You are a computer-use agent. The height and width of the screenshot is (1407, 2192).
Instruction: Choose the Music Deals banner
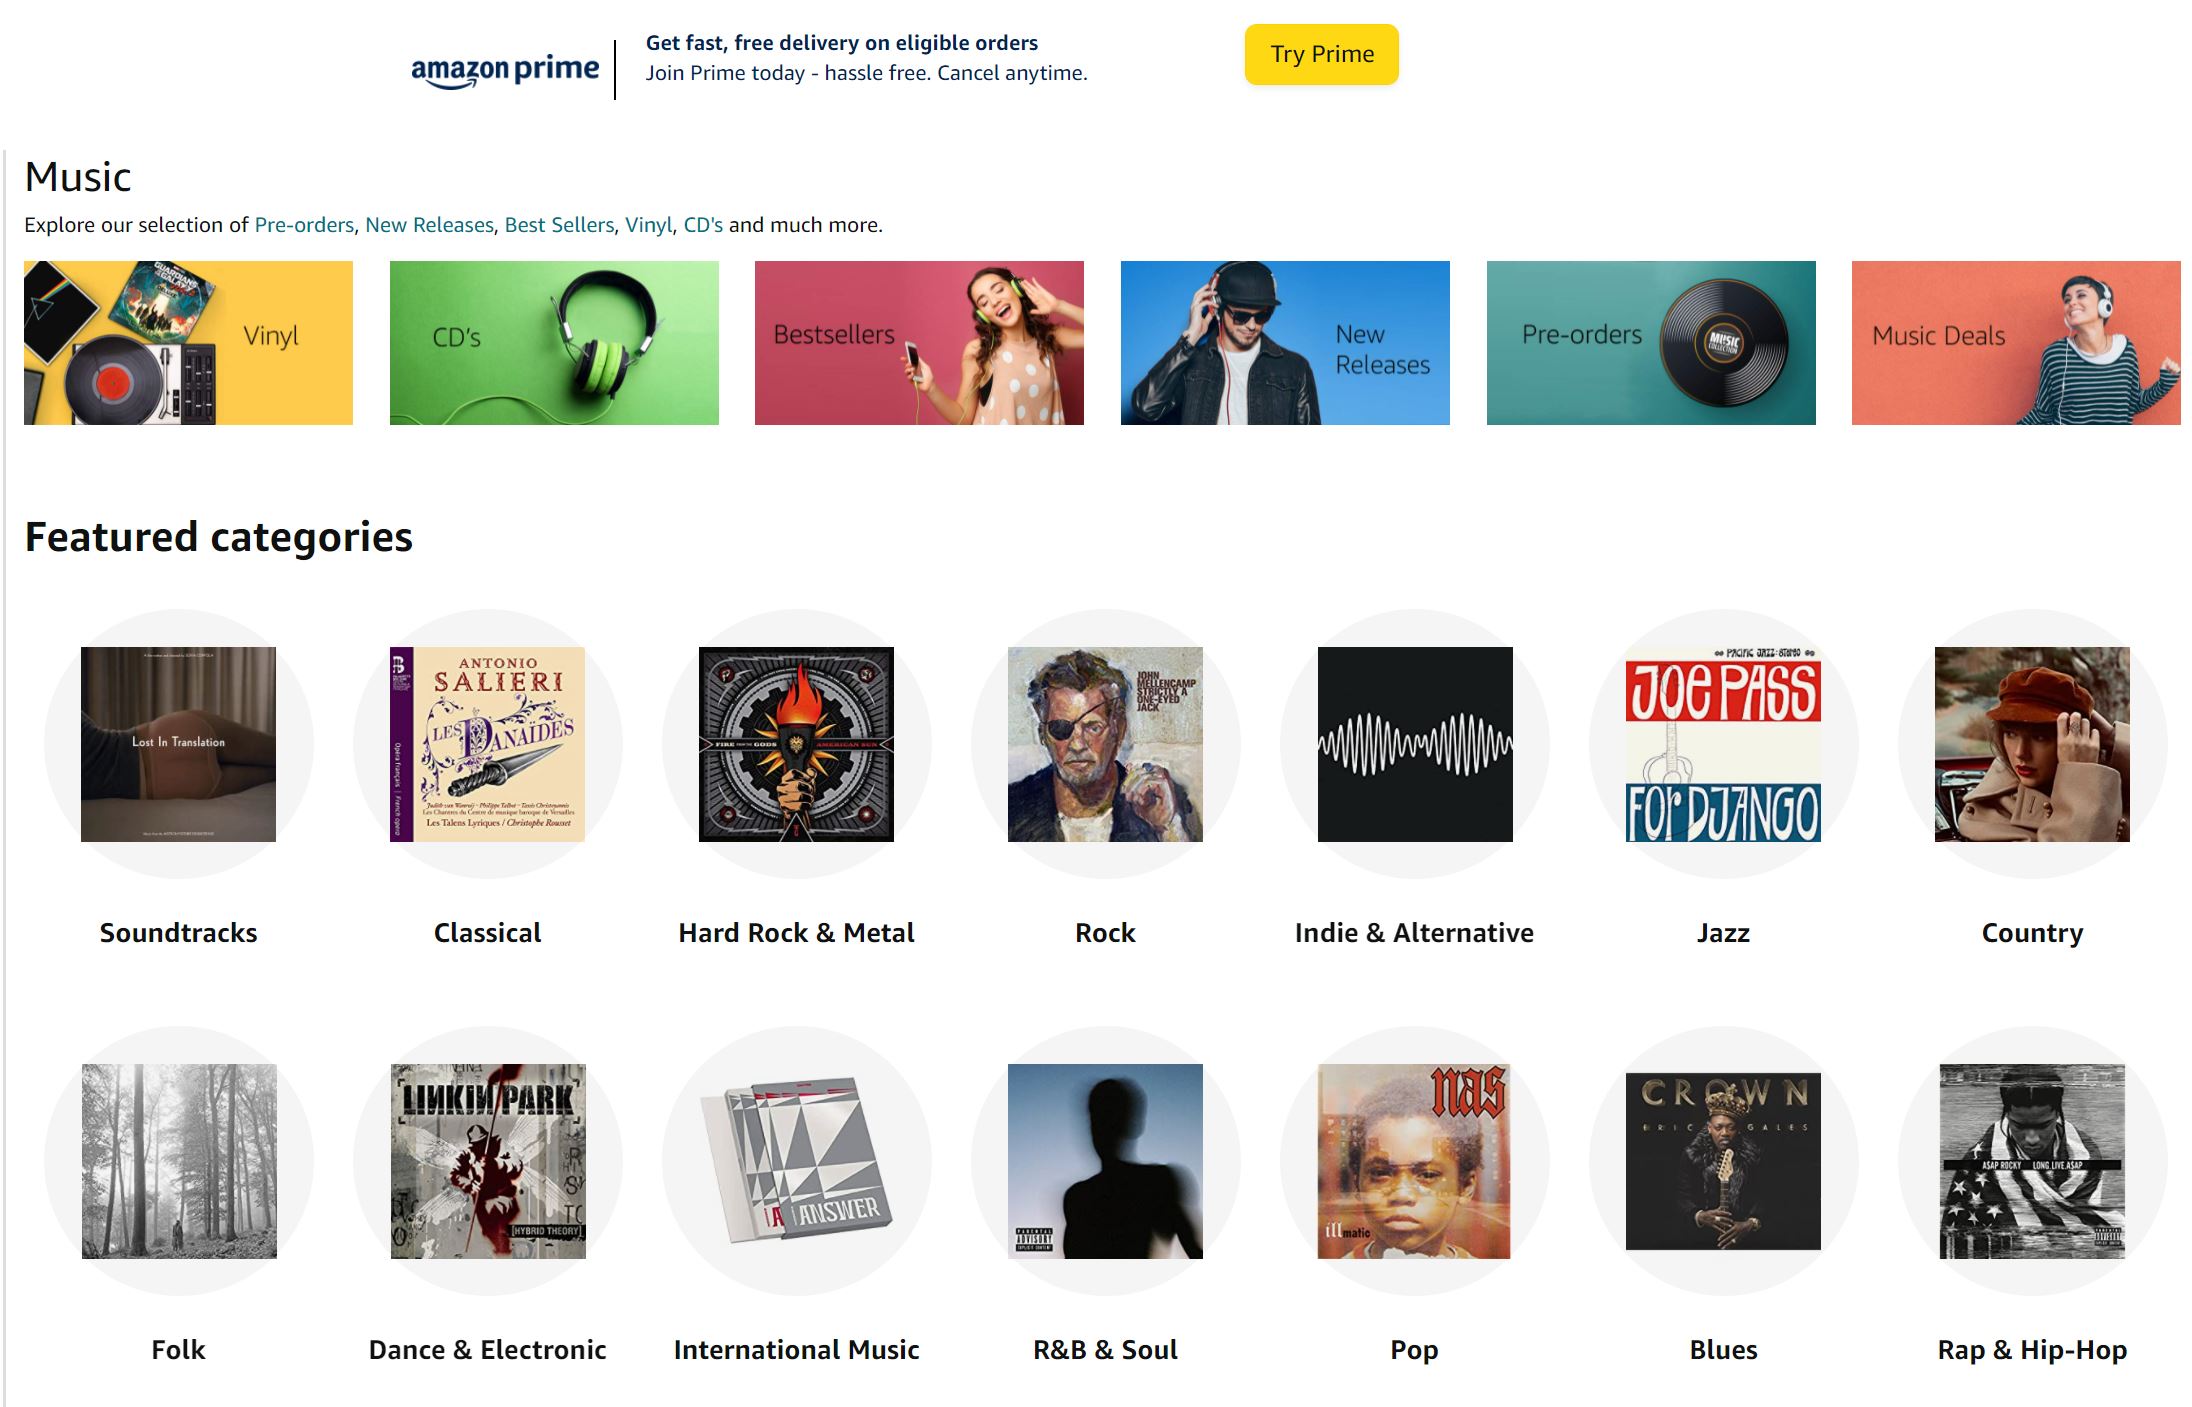coord(2016,343)
